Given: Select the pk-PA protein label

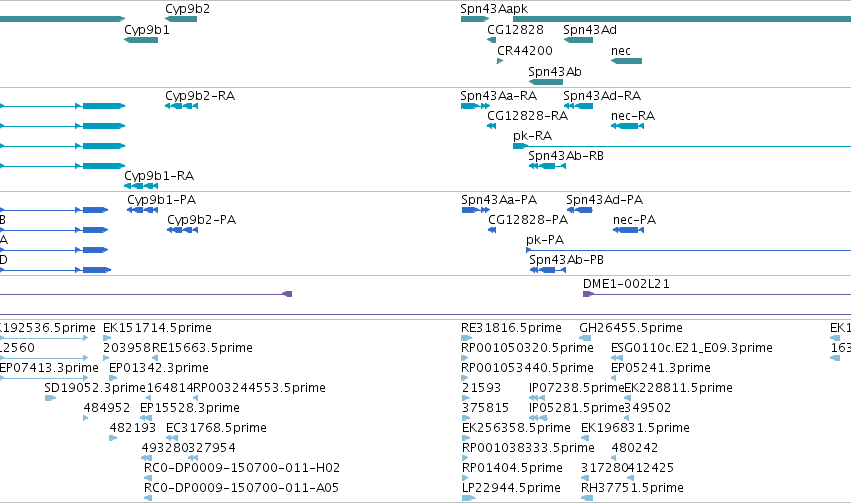Looking at the screenshot, I should (545, 240).
